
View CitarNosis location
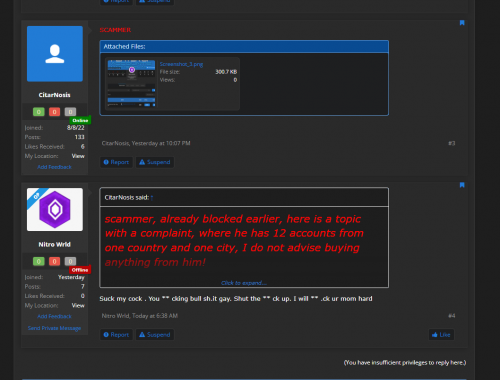coord(78,156)
